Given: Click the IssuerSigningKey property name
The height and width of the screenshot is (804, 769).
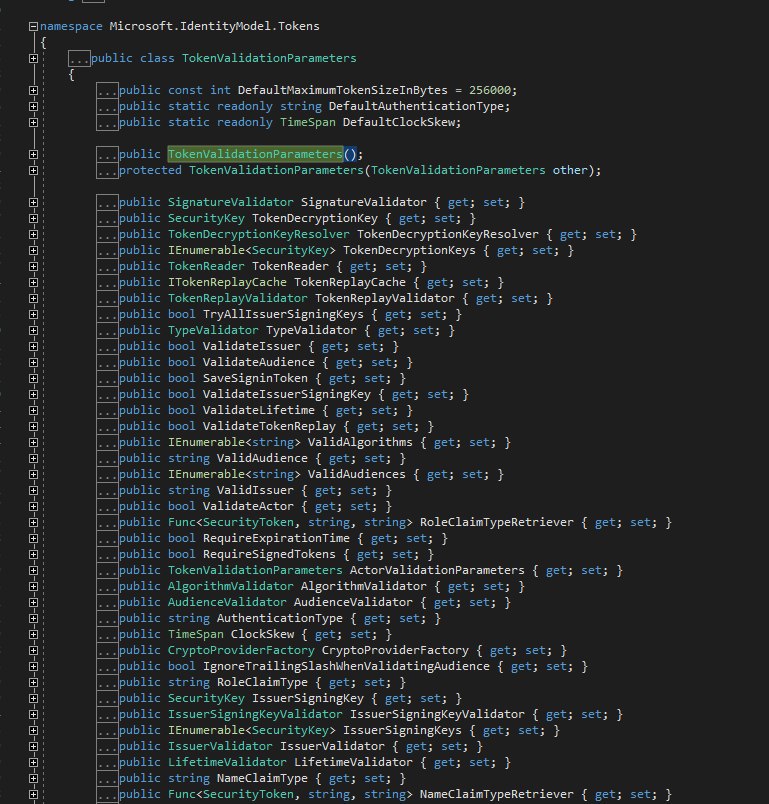Looking at the screenshot, I should [308, 698].
